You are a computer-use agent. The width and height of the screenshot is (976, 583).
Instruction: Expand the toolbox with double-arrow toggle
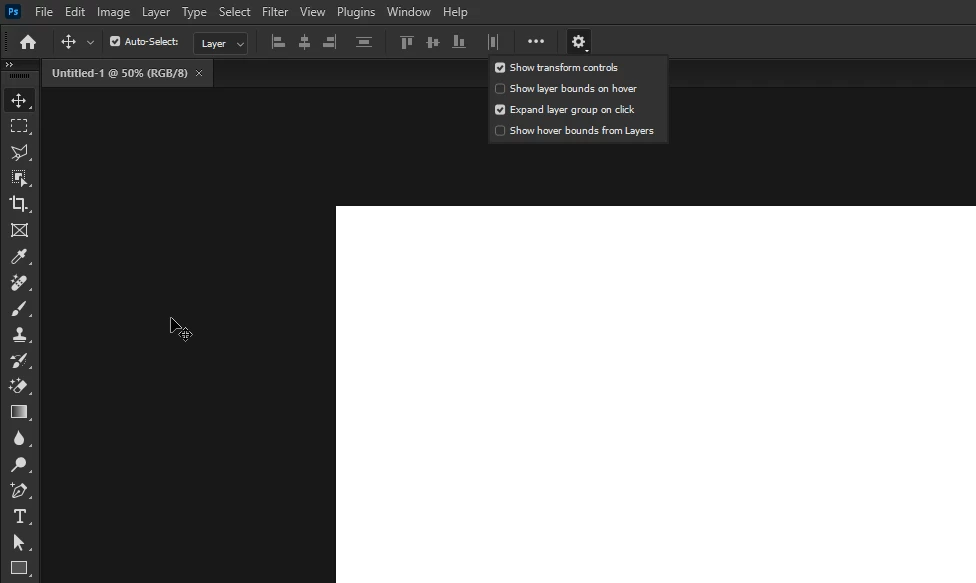[x=9, y=65]
